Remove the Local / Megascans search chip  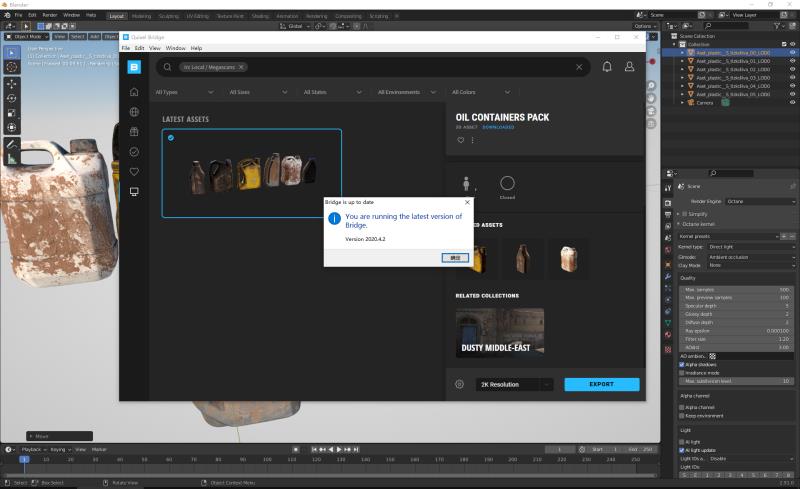pyautogui.click(x=241, y=67)
